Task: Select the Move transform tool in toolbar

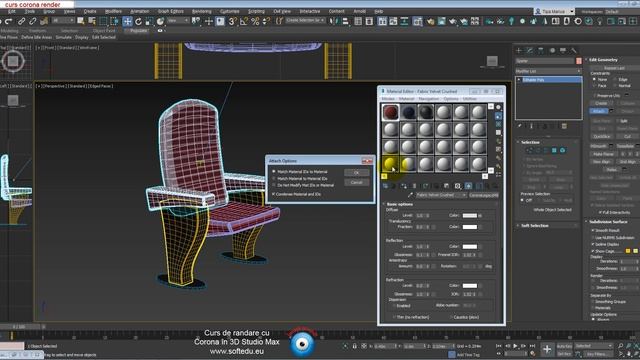Action: [x=127, y=21]
